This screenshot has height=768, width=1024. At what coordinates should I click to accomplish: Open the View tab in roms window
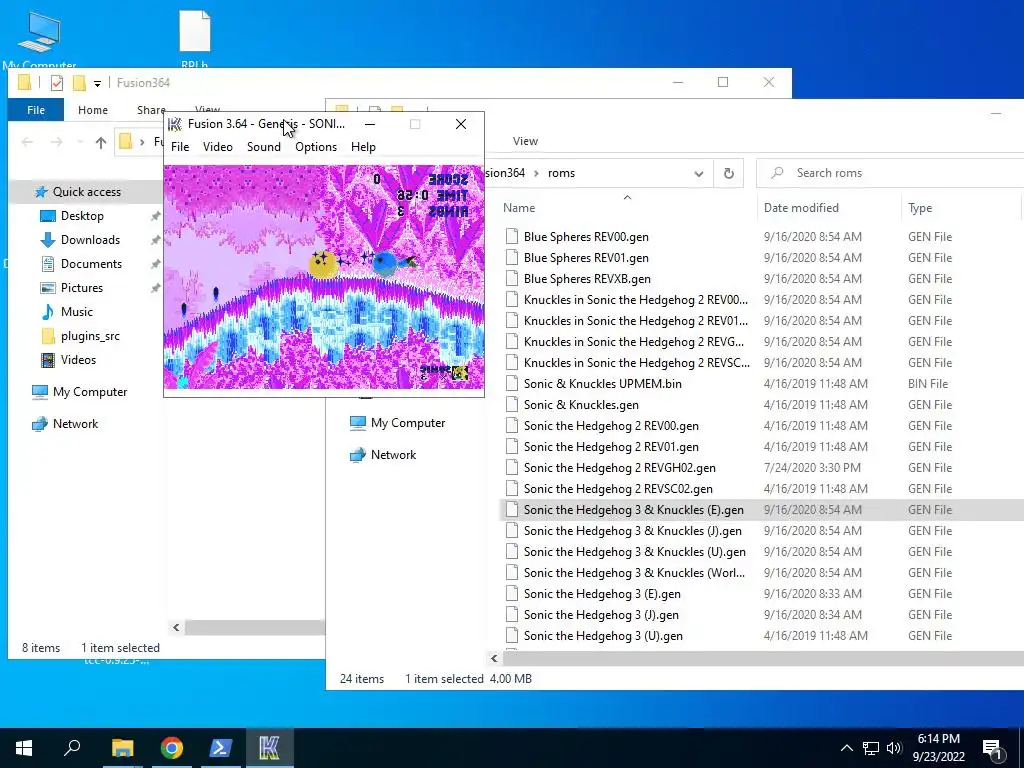pyautogui.click(x=525, y=141)
